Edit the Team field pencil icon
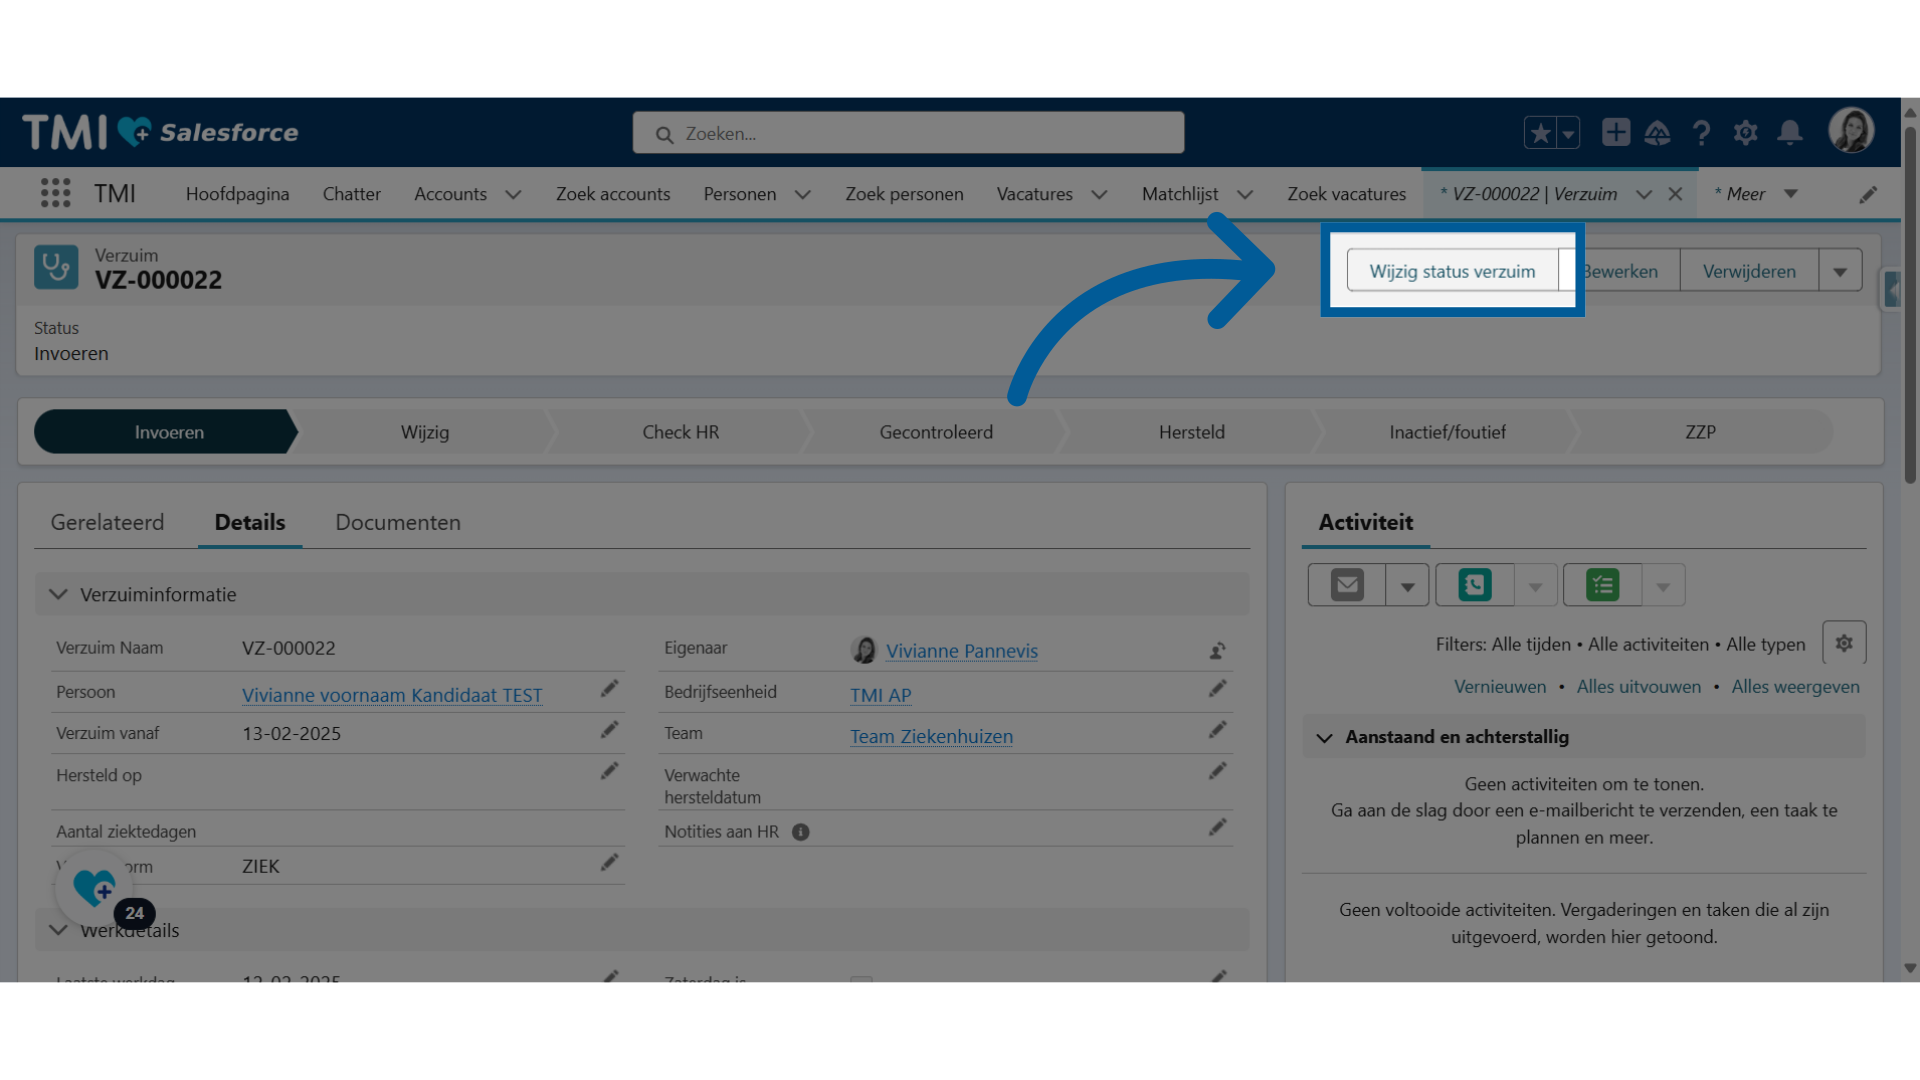Screen dimensions: 1920x1080 tap(1217, 730)
